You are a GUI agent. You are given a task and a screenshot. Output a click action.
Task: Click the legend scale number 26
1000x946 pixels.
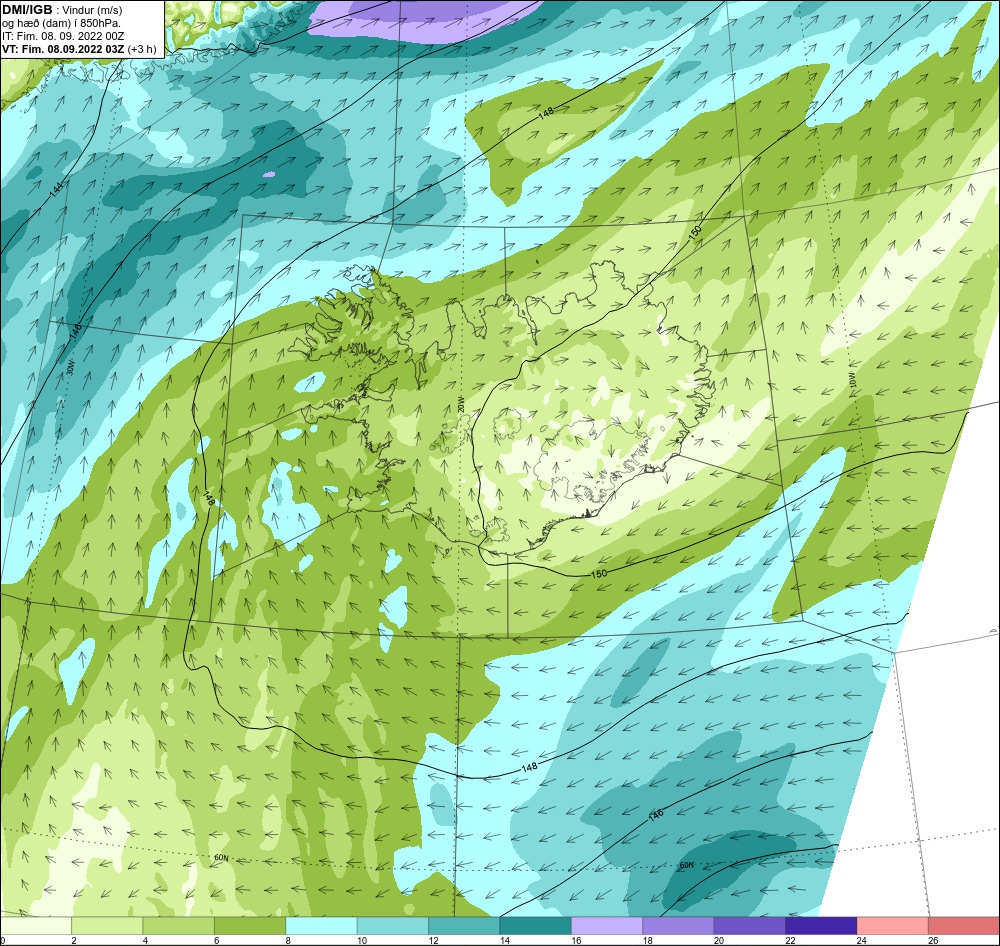pos(933,940)
